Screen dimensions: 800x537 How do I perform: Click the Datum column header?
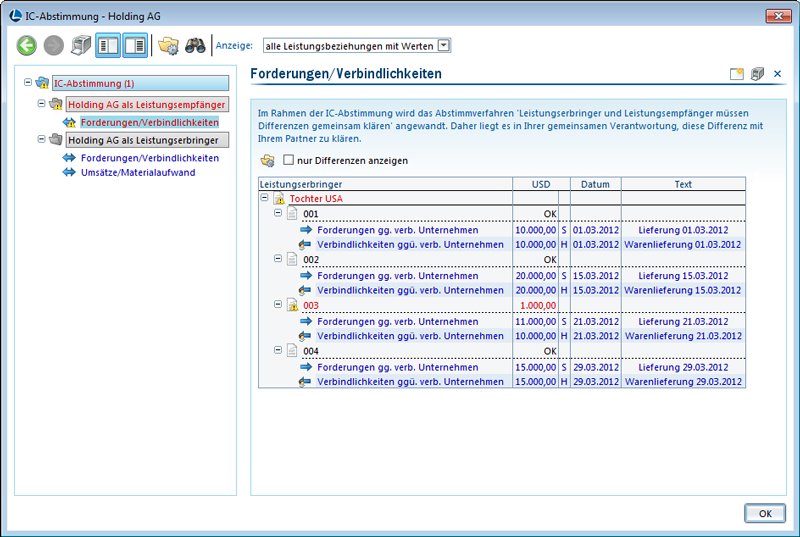coord(595,184)
